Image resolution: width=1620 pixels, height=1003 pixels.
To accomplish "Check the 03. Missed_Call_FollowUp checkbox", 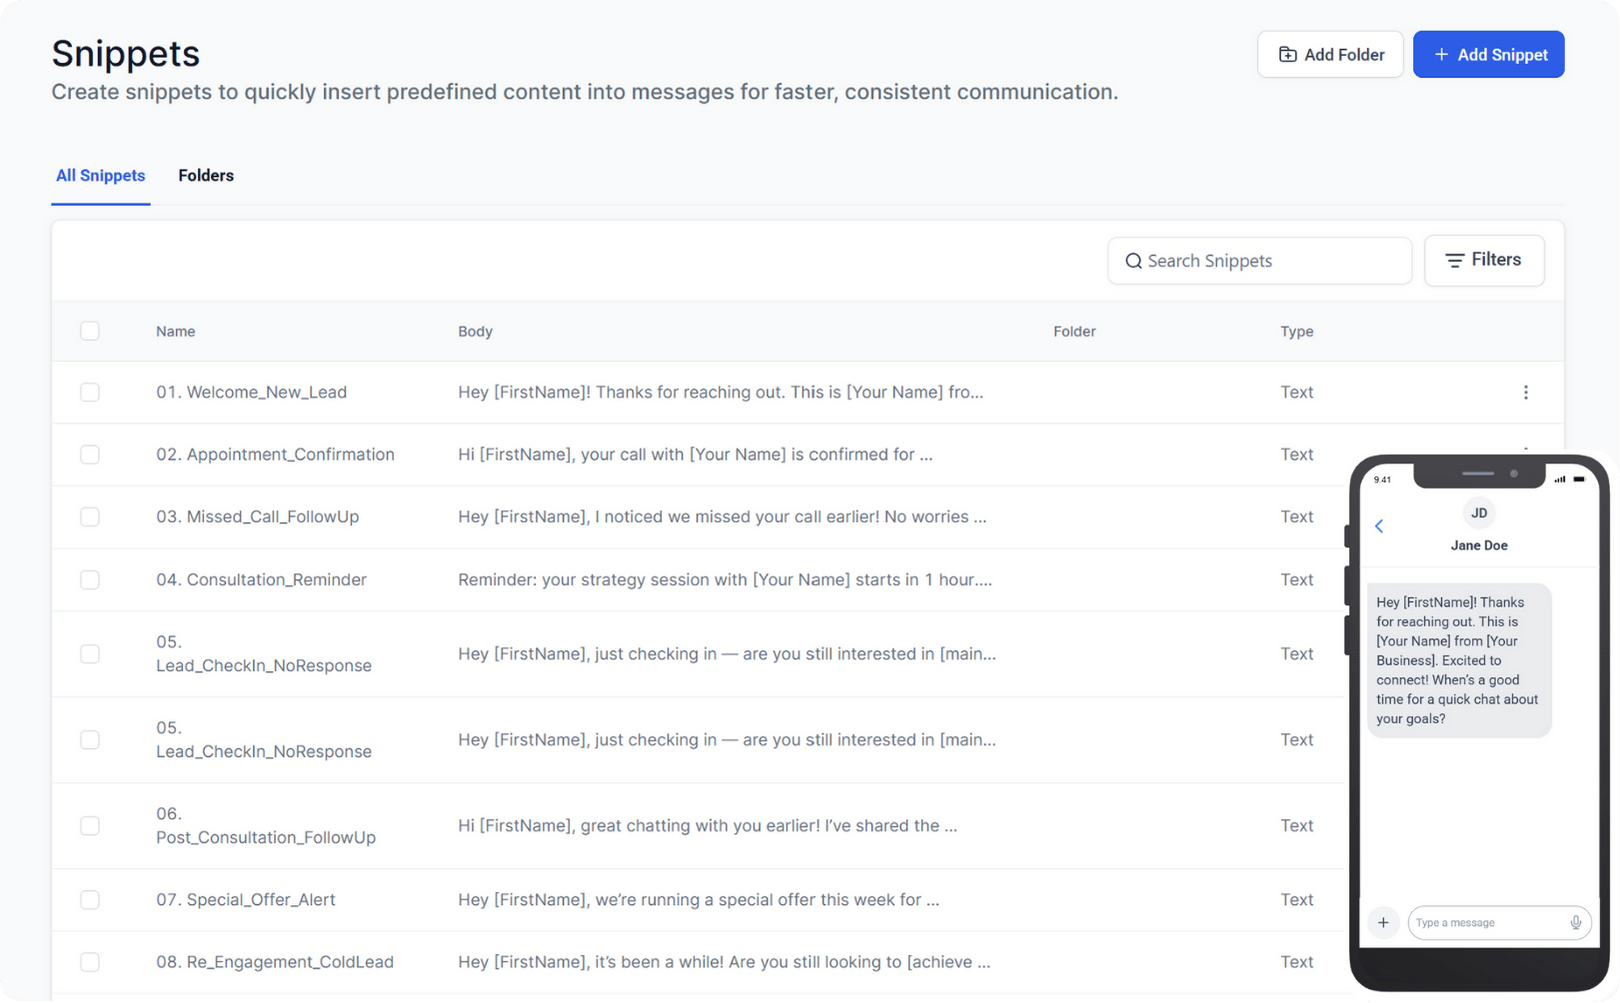I will (x=90, y=517).
